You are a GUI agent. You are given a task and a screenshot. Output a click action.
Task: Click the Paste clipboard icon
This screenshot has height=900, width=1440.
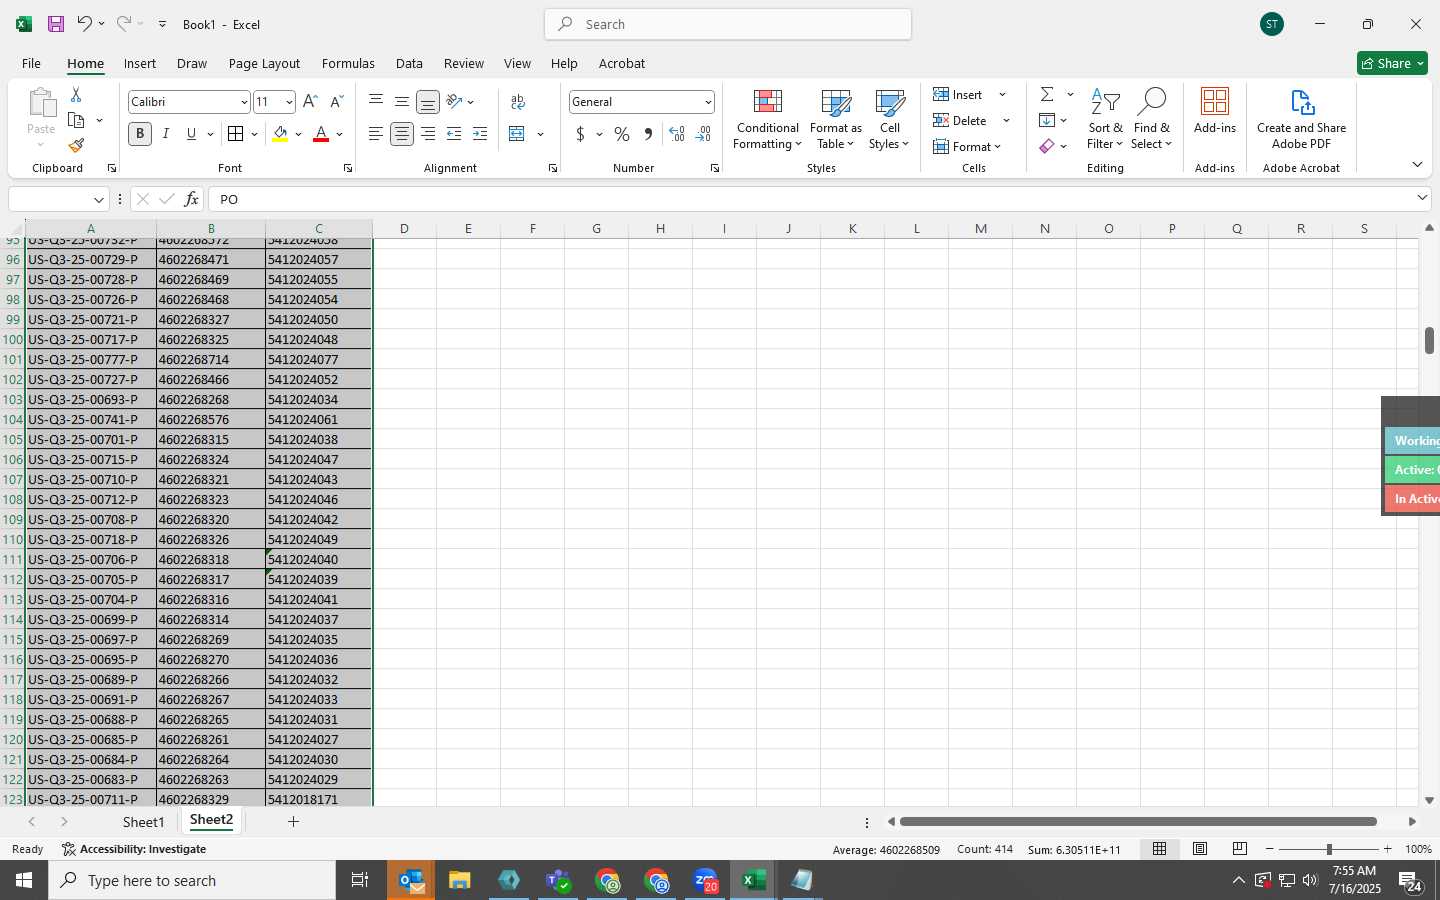[41, 102]
